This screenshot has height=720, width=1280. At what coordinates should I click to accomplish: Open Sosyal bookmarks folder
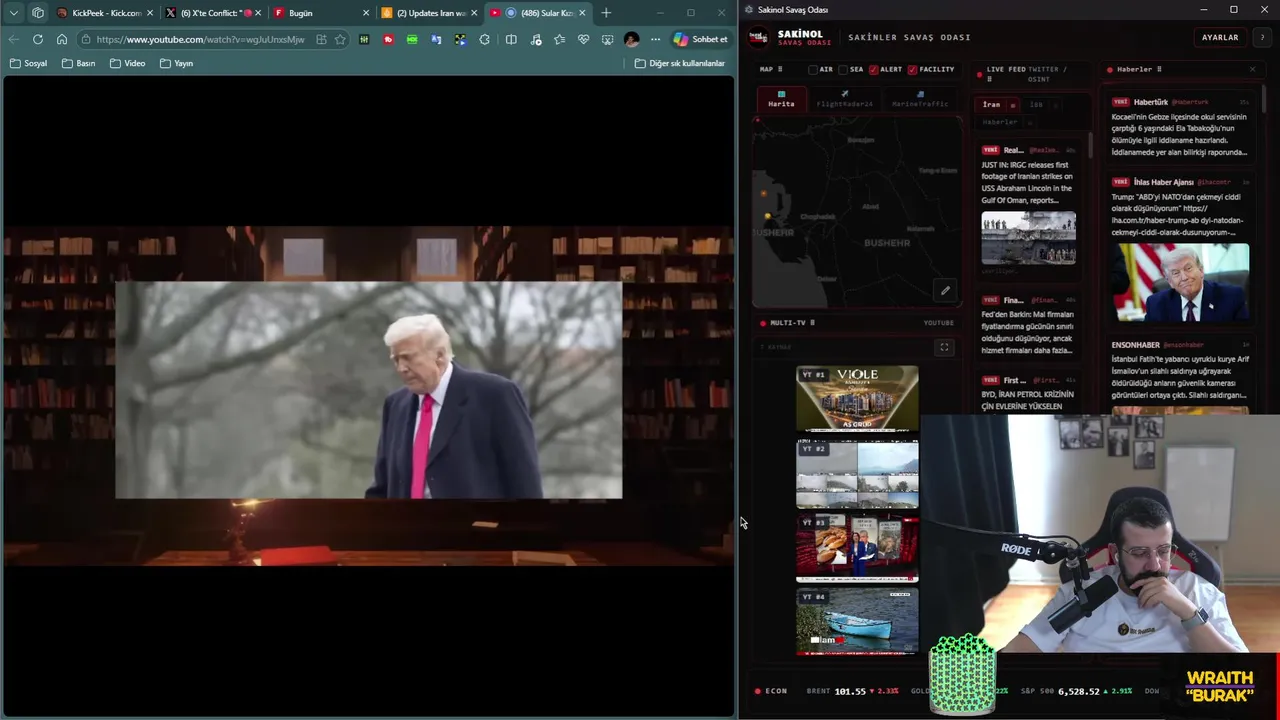[x=28, y=63]
